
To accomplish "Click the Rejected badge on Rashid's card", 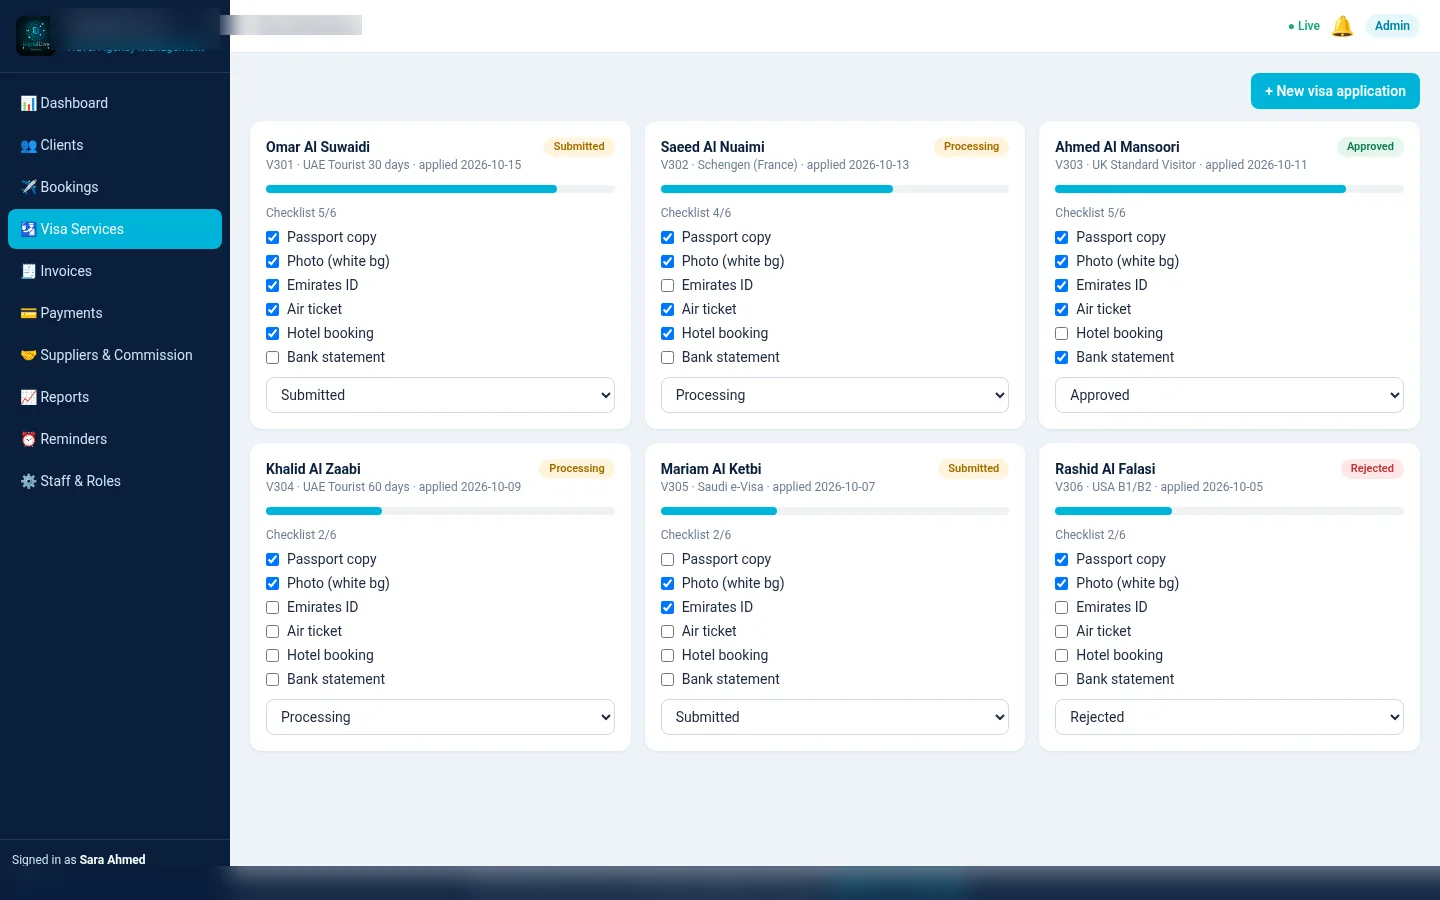I will click(x=1372, y=468).
